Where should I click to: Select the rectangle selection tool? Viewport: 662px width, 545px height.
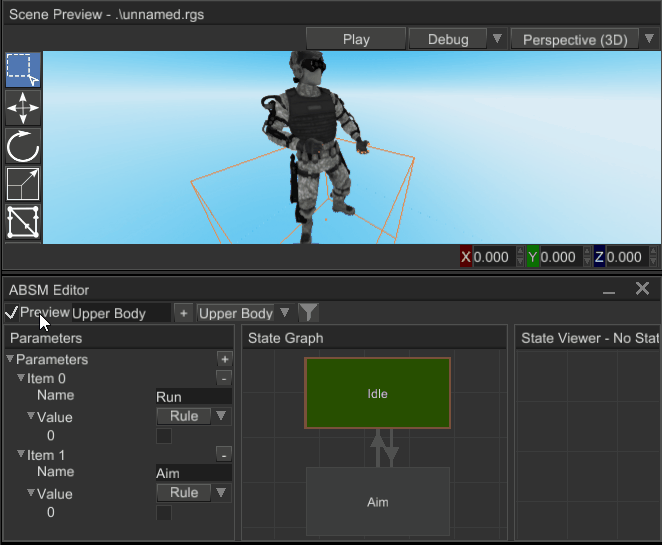tap(23, 70)
